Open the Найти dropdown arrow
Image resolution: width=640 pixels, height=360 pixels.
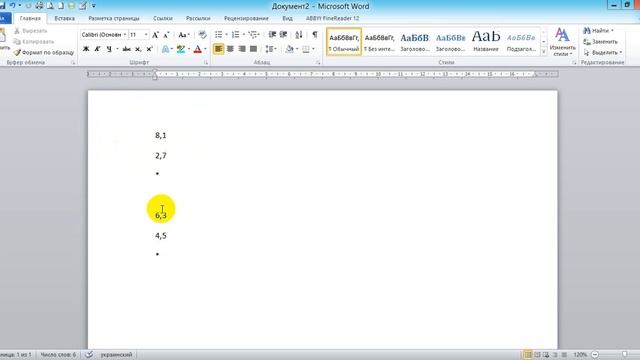pyautogui.click(x=612, y=31)
